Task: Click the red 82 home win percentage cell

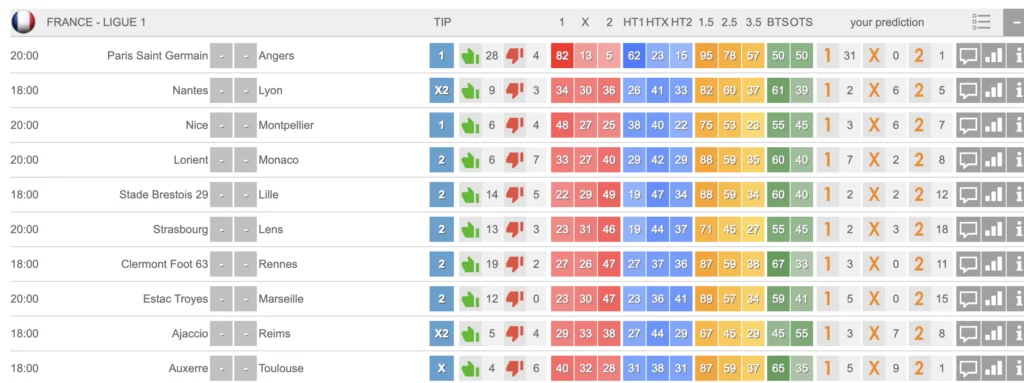Action: coord(562,56)
